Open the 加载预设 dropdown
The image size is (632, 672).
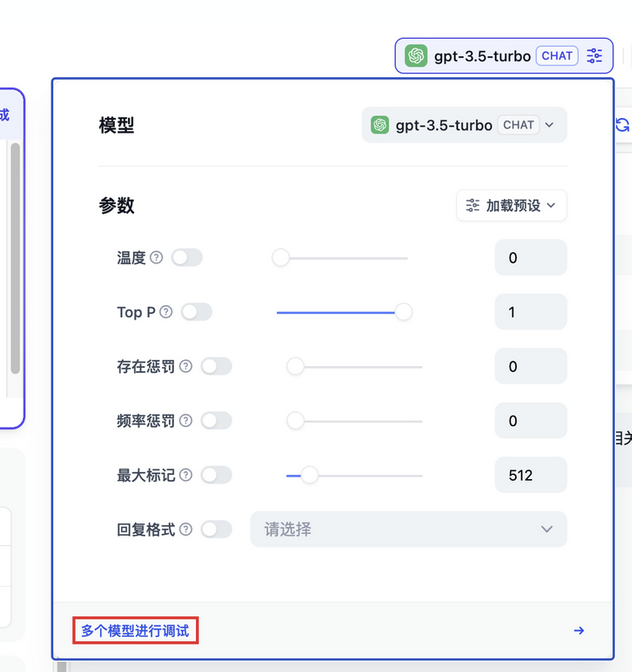(512, 206)
